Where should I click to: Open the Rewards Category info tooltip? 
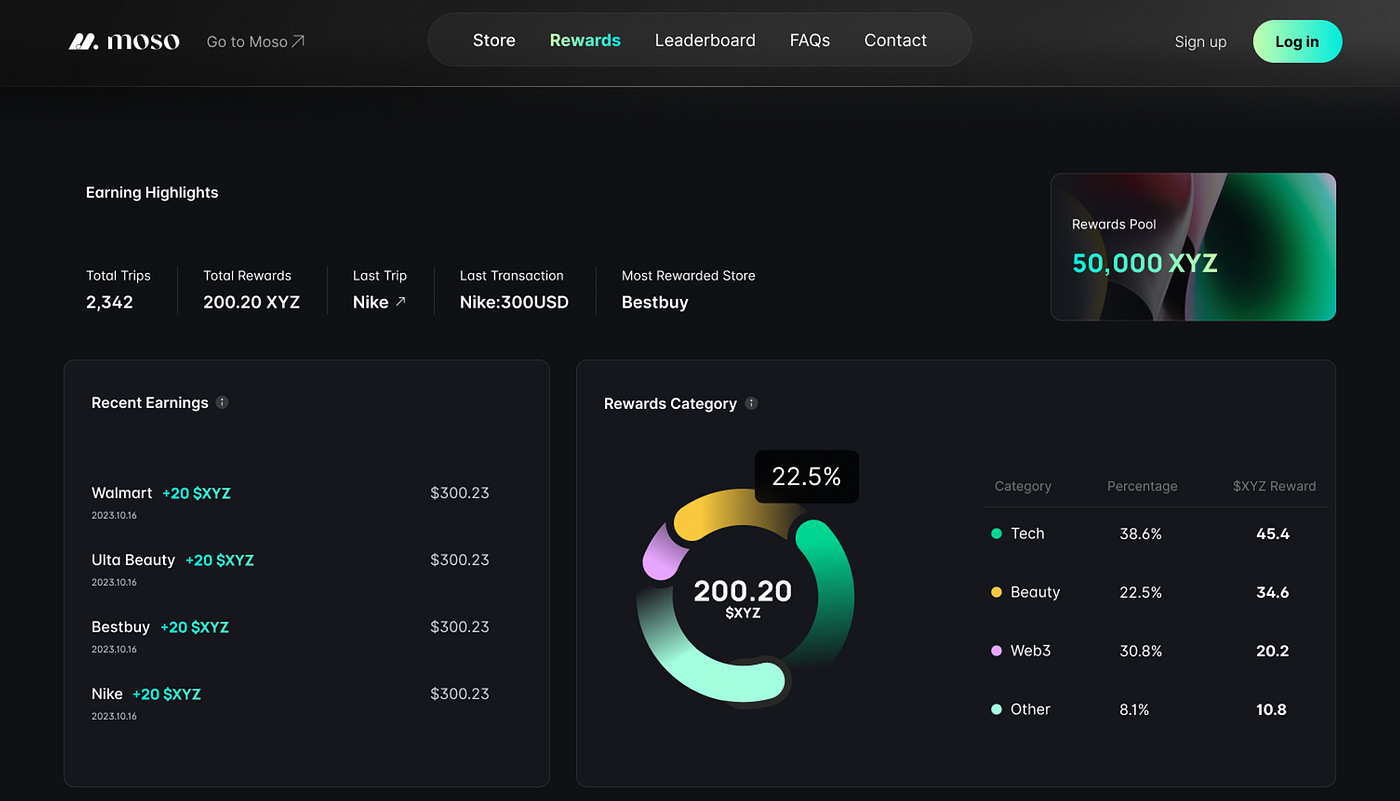click(751, 404)
